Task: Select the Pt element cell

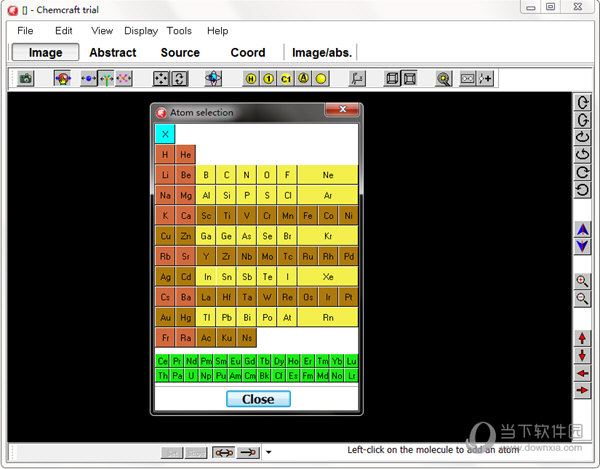Action: tap(348, 297)
